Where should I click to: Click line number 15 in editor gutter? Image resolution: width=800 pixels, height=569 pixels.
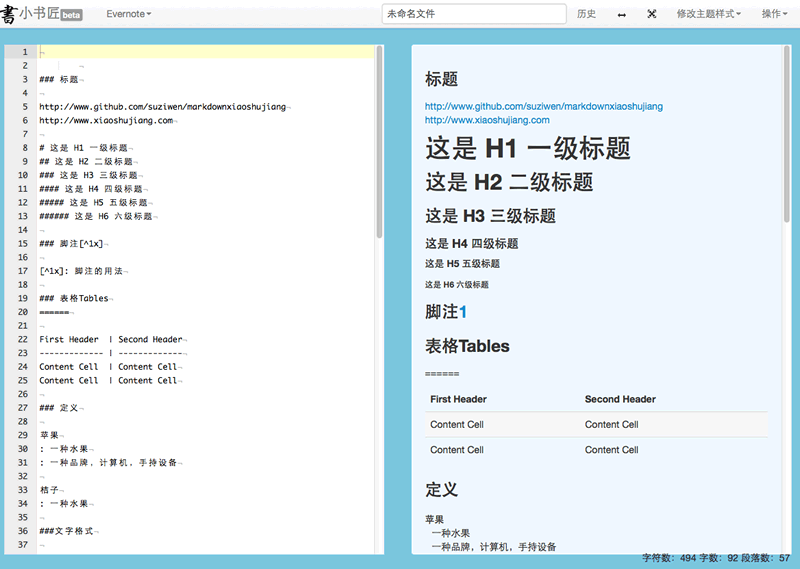coord(23,244)
